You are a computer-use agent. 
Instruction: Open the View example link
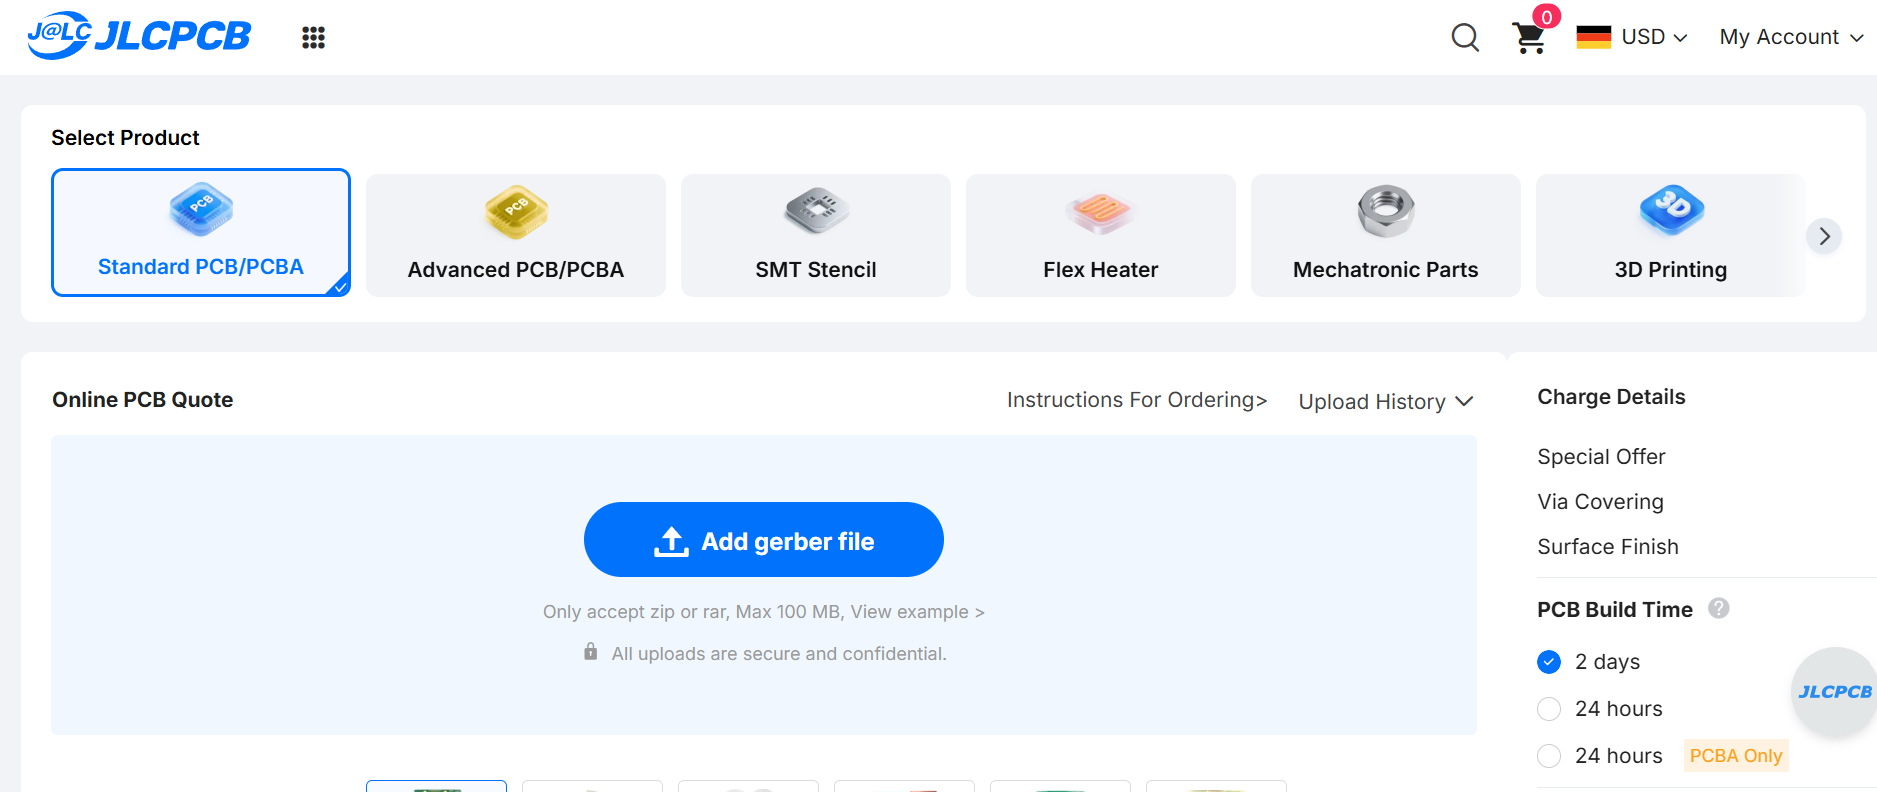[918, 612]
